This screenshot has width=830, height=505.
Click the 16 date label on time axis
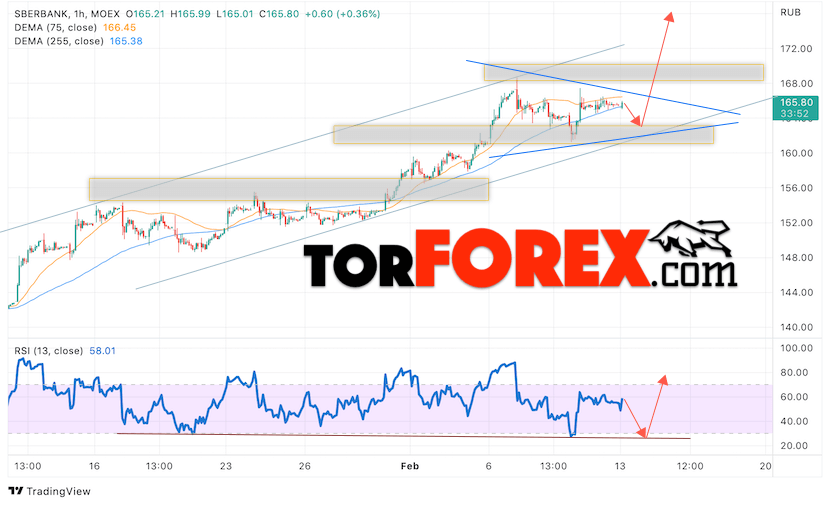click(x=94, y=466)
